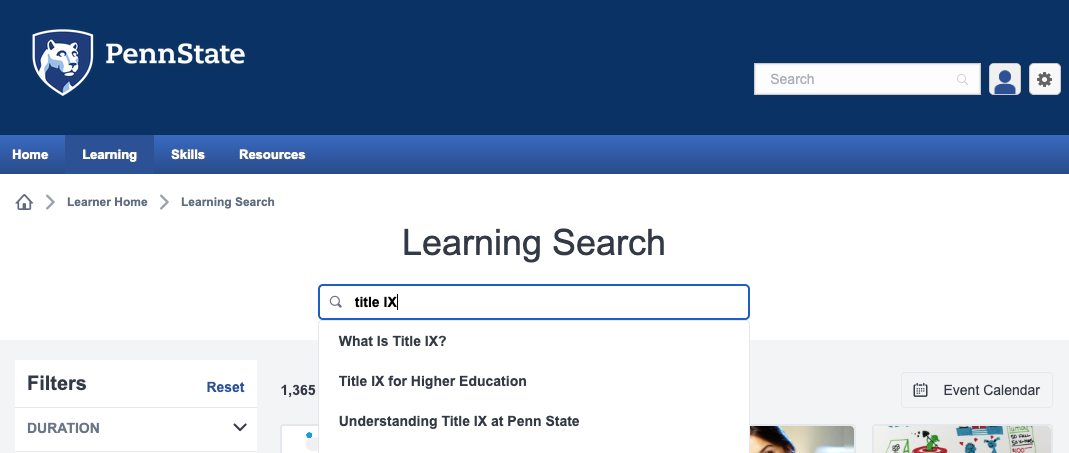The width and height of the screenshot is (1069, 453).
Task: Open the Duration filter section
Action: [x=136, y=428]
